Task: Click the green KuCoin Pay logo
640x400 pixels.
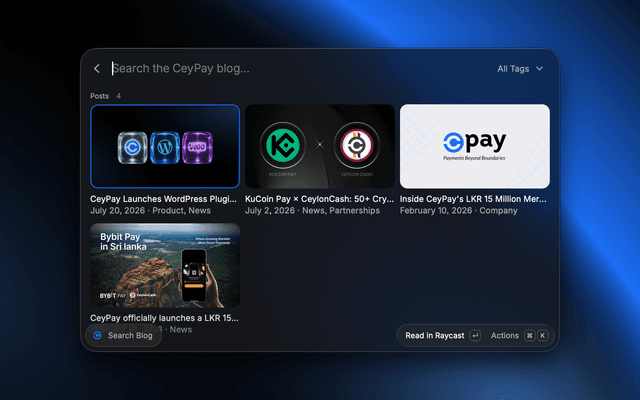Action: [x=282, y=145]
